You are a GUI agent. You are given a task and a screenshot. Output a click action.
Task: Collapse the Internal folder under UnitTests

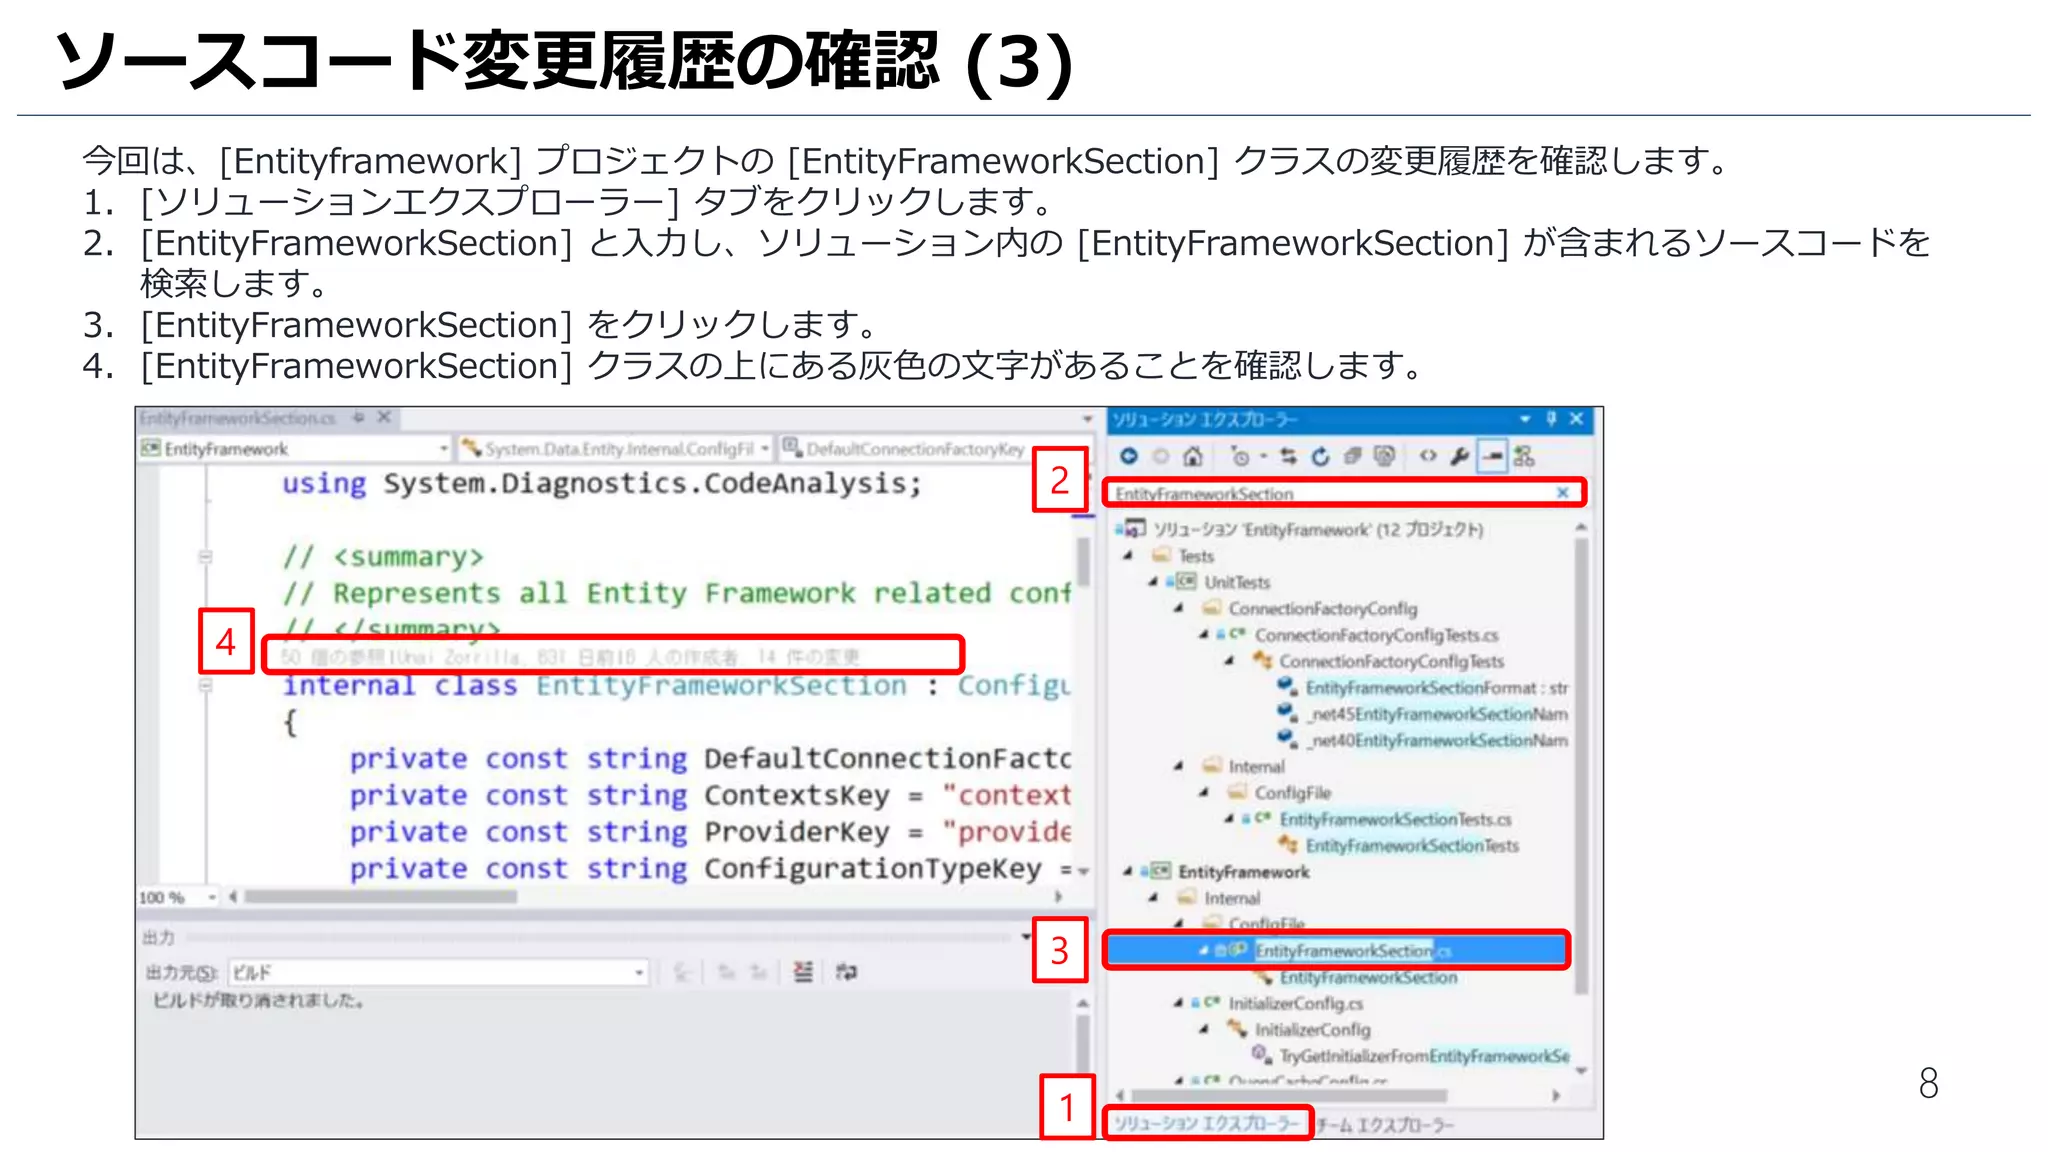[1179, 766]
